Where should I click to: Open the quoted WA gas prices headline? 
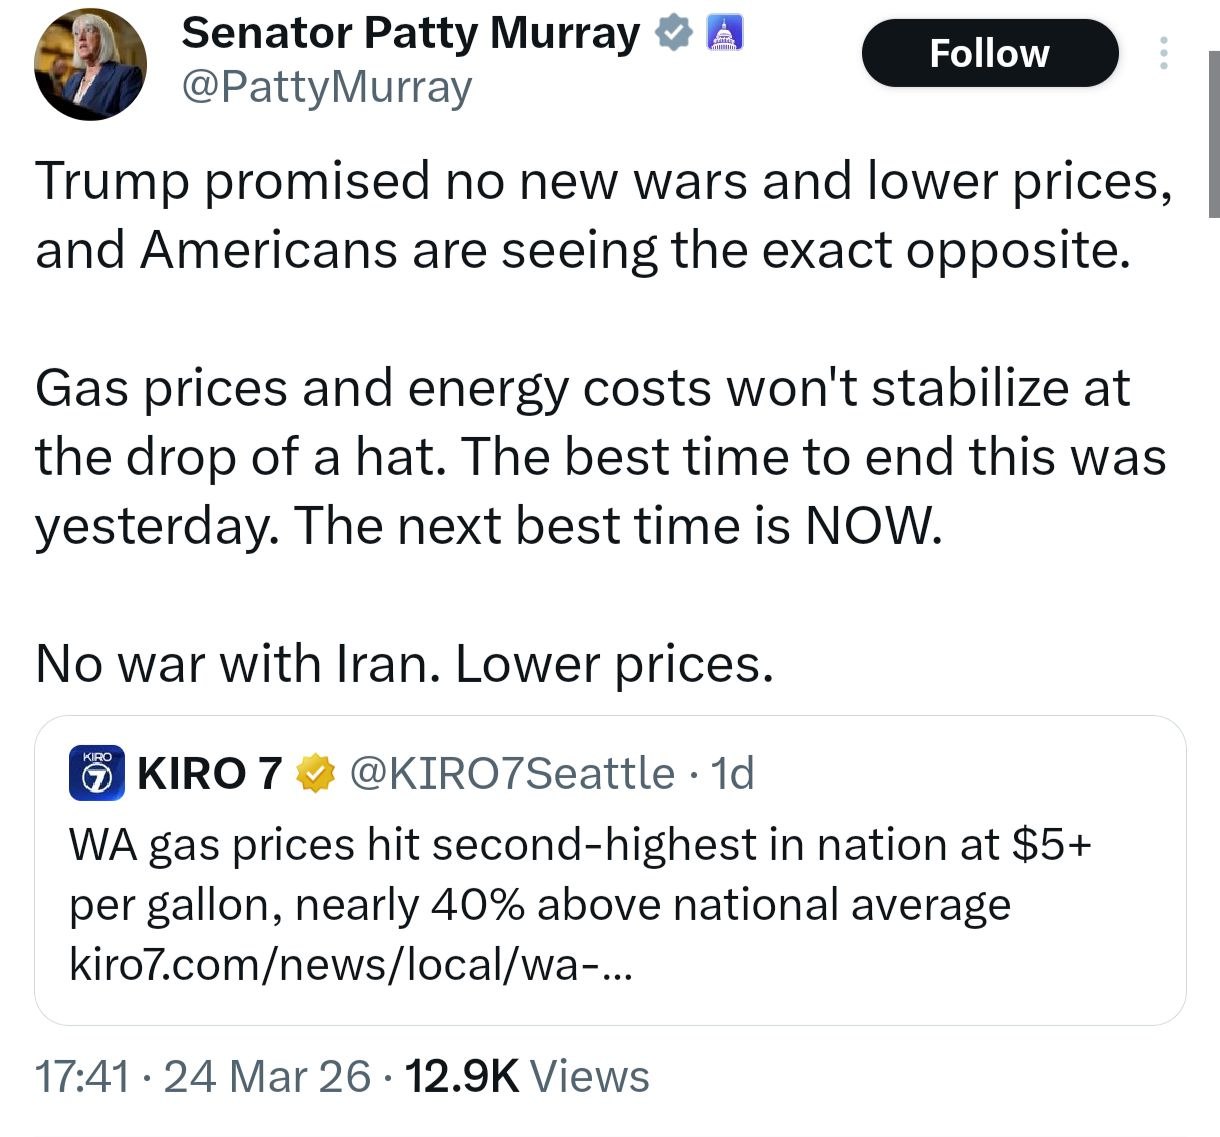[580, 874]
